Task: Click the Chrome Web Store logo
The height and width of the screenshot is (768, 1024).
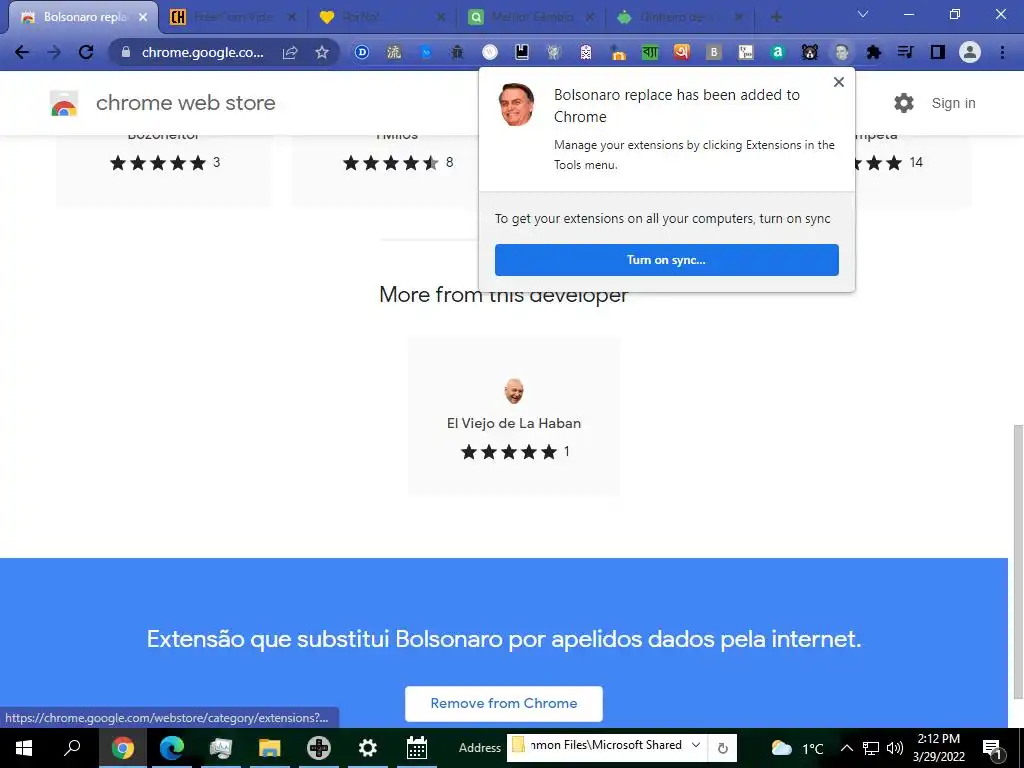Action: (x=64, y=103)
